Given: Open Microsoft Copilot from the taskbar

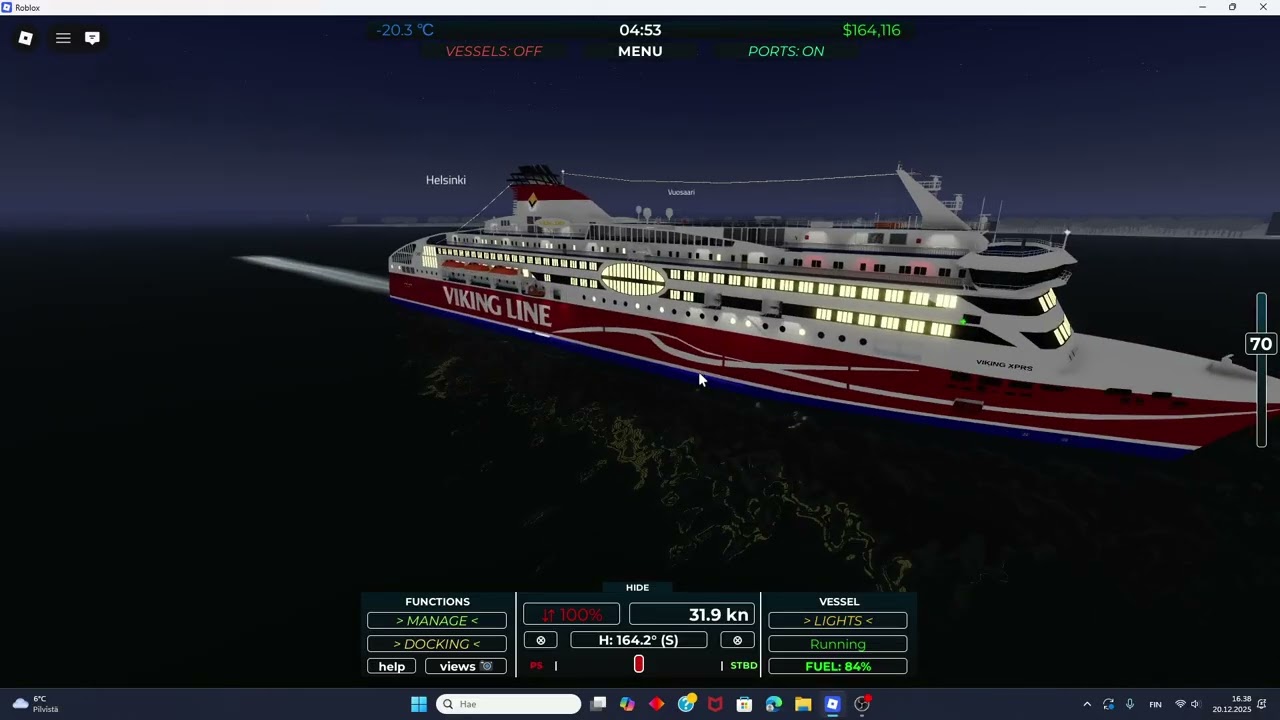Looking at the screenshot, I should [x=627, y=704].
